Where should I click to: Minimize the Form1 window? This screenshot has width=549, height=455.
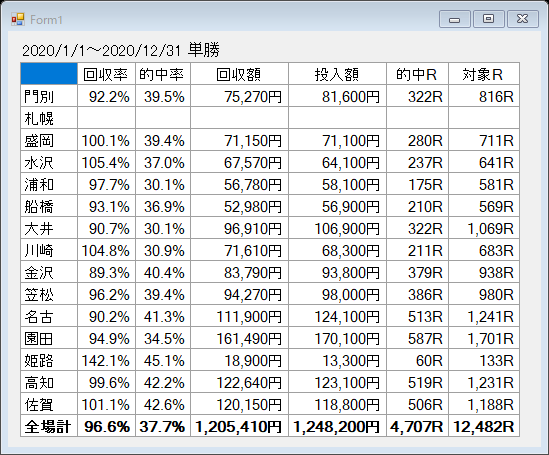[x=454, y=19]
